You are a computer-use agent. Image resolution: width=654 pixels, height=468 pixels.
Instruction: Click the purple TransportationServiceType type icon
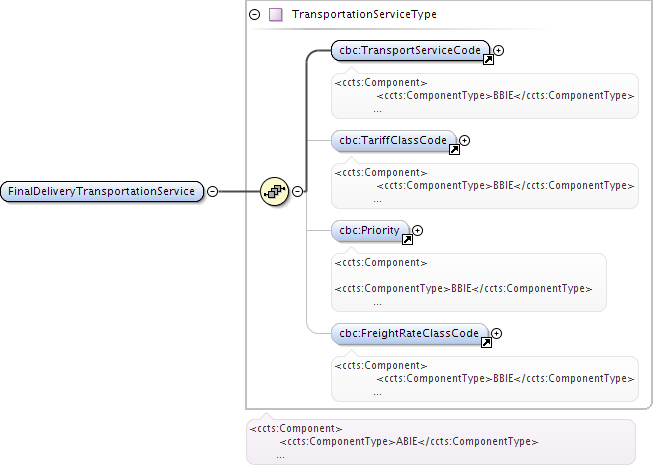coord(276,15)
